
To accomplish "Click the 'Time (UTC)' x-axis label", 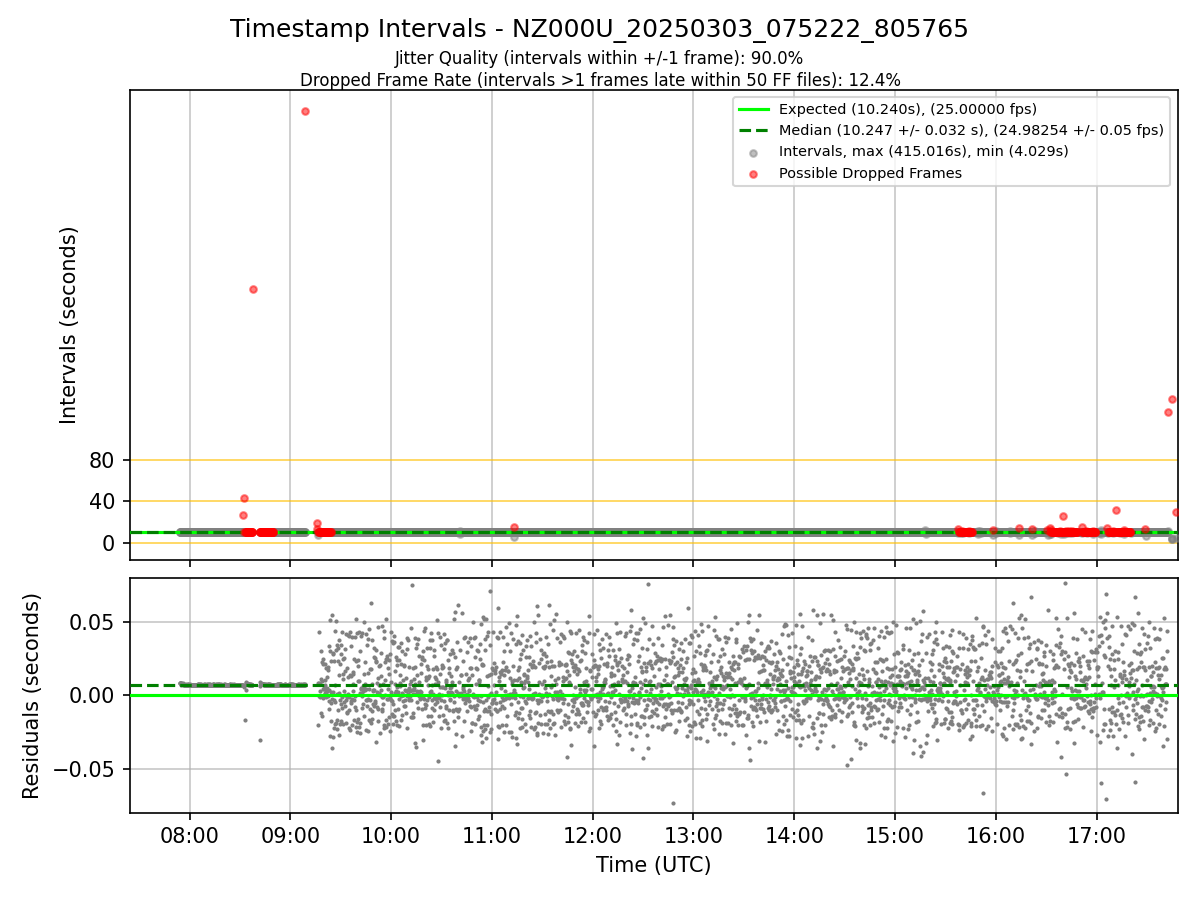I will click(x=653, y=865).
